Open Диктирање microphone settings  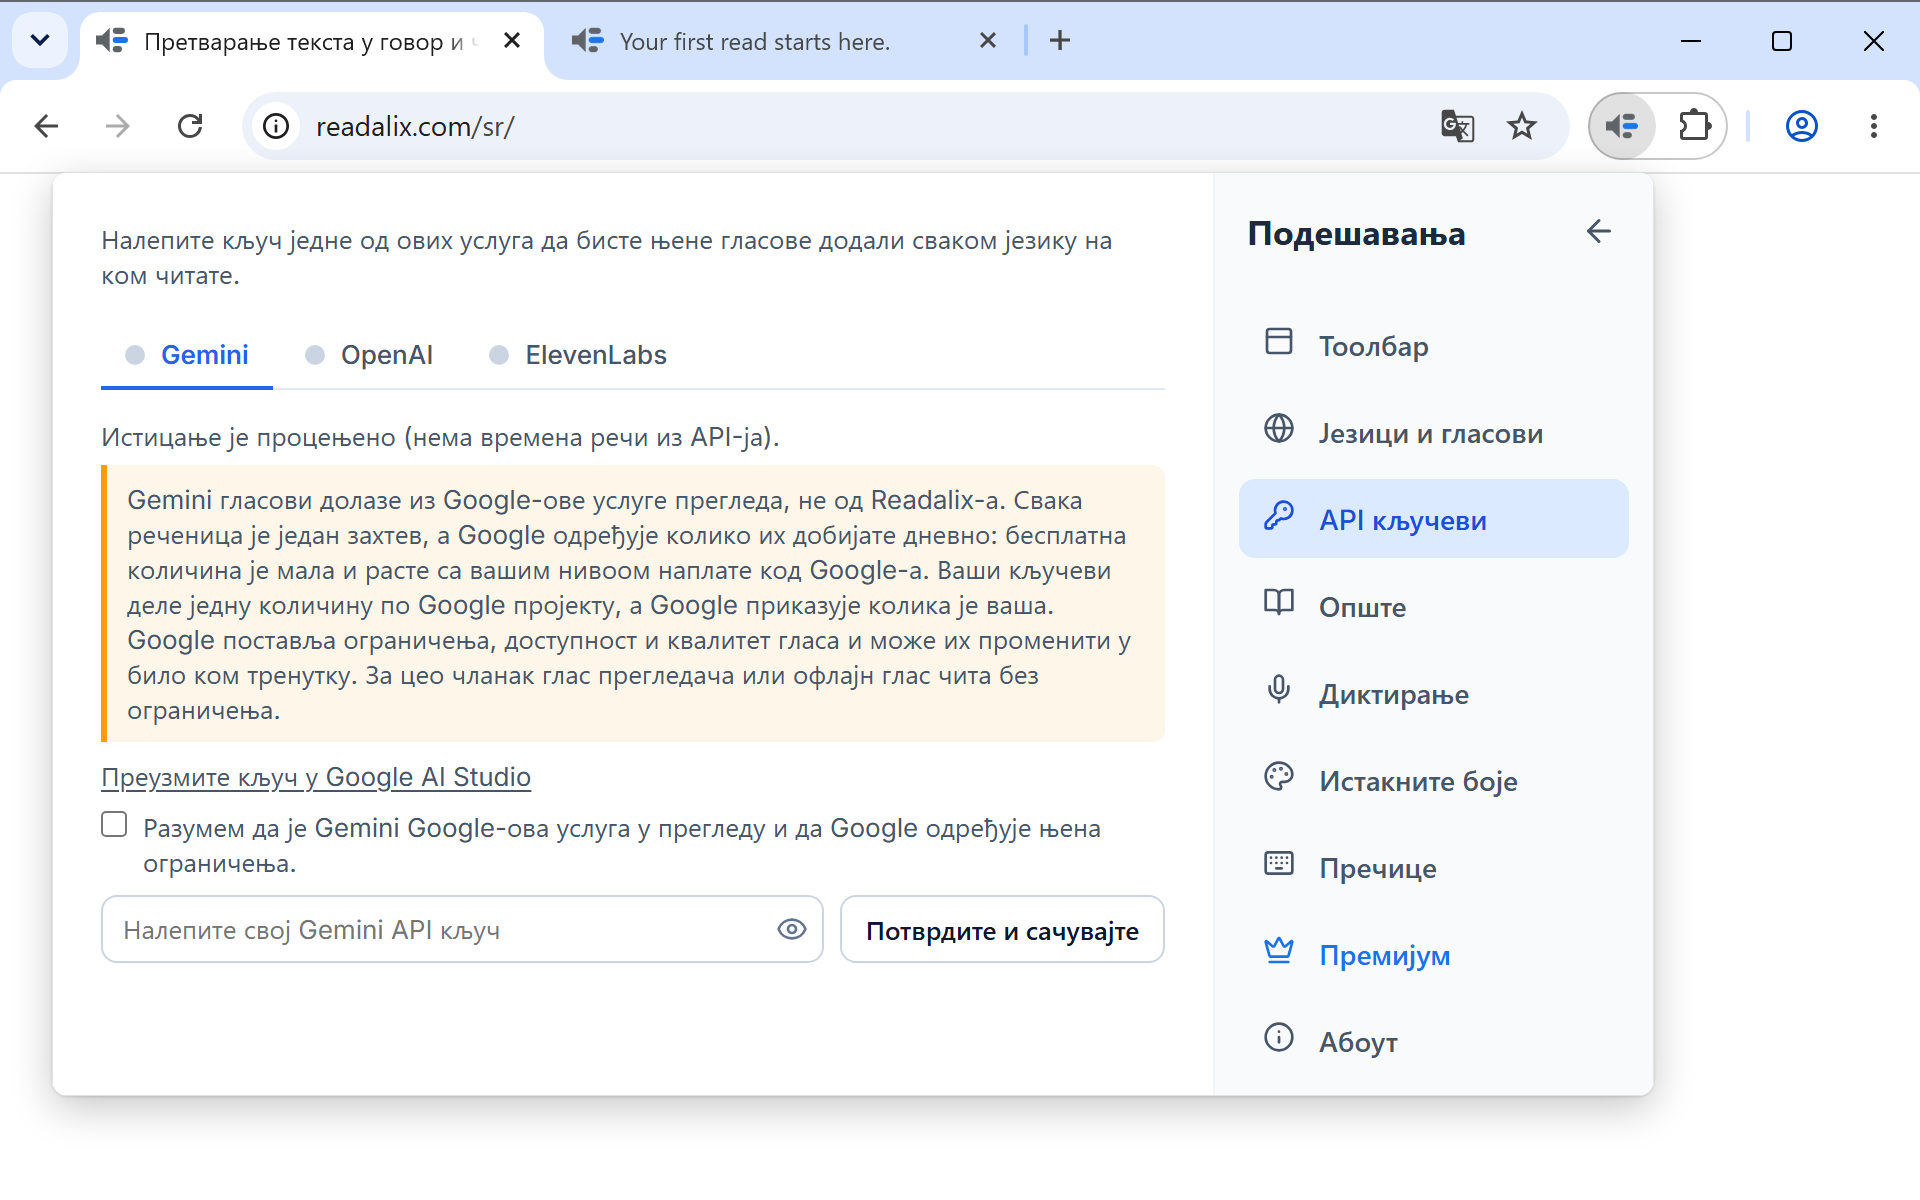1433,693
